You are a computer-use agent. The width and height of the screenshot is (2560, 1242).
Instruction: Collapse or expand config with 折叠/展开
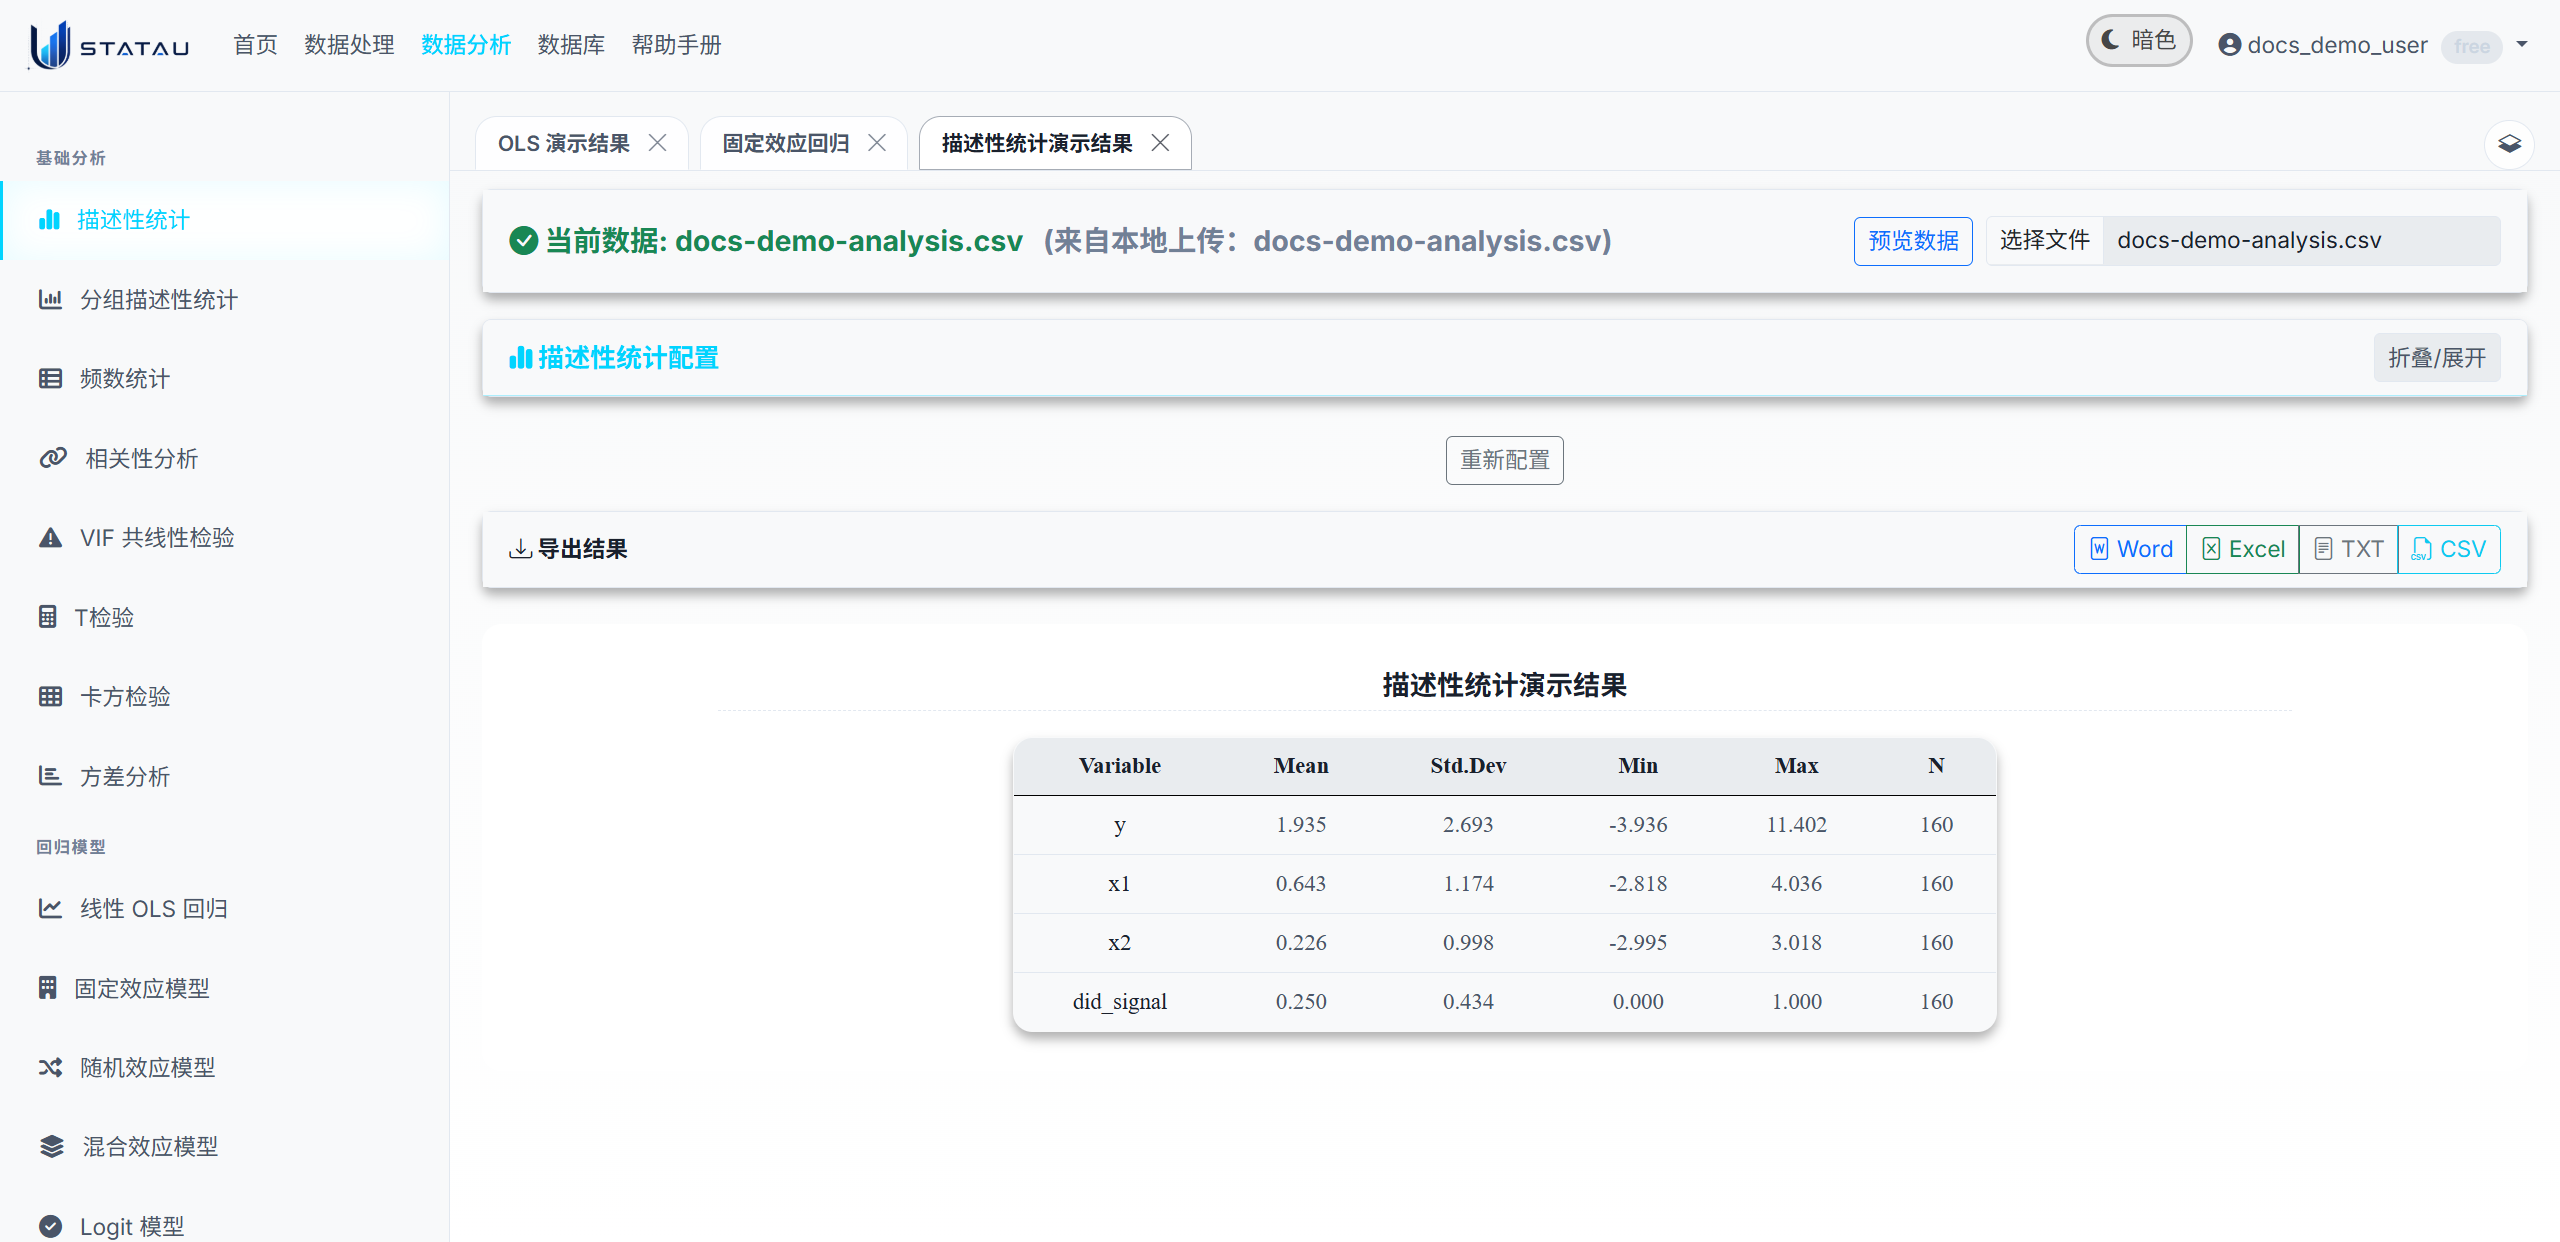[2437, 358]
